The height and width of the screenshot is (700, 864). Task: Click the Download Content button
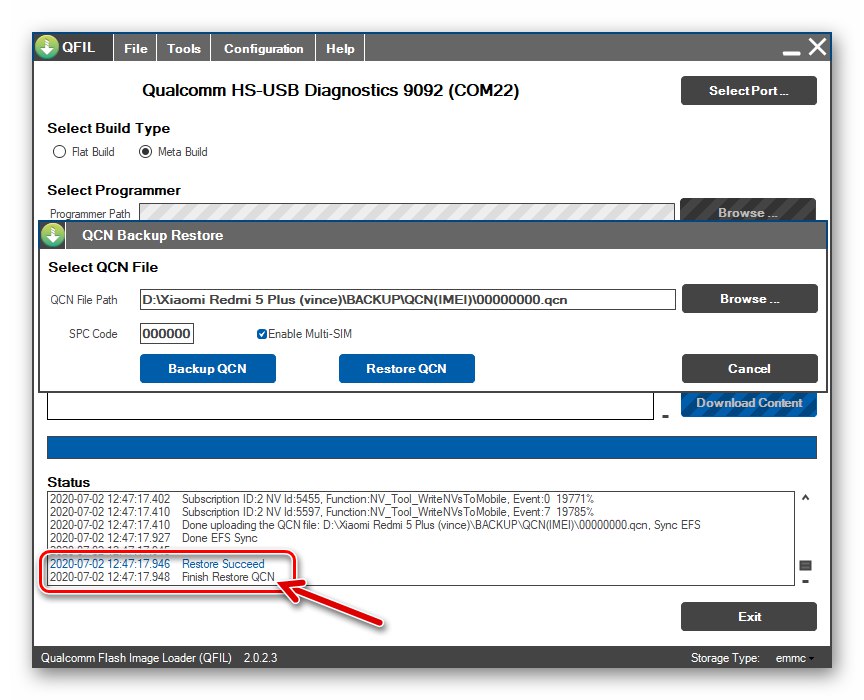point(748,403)
